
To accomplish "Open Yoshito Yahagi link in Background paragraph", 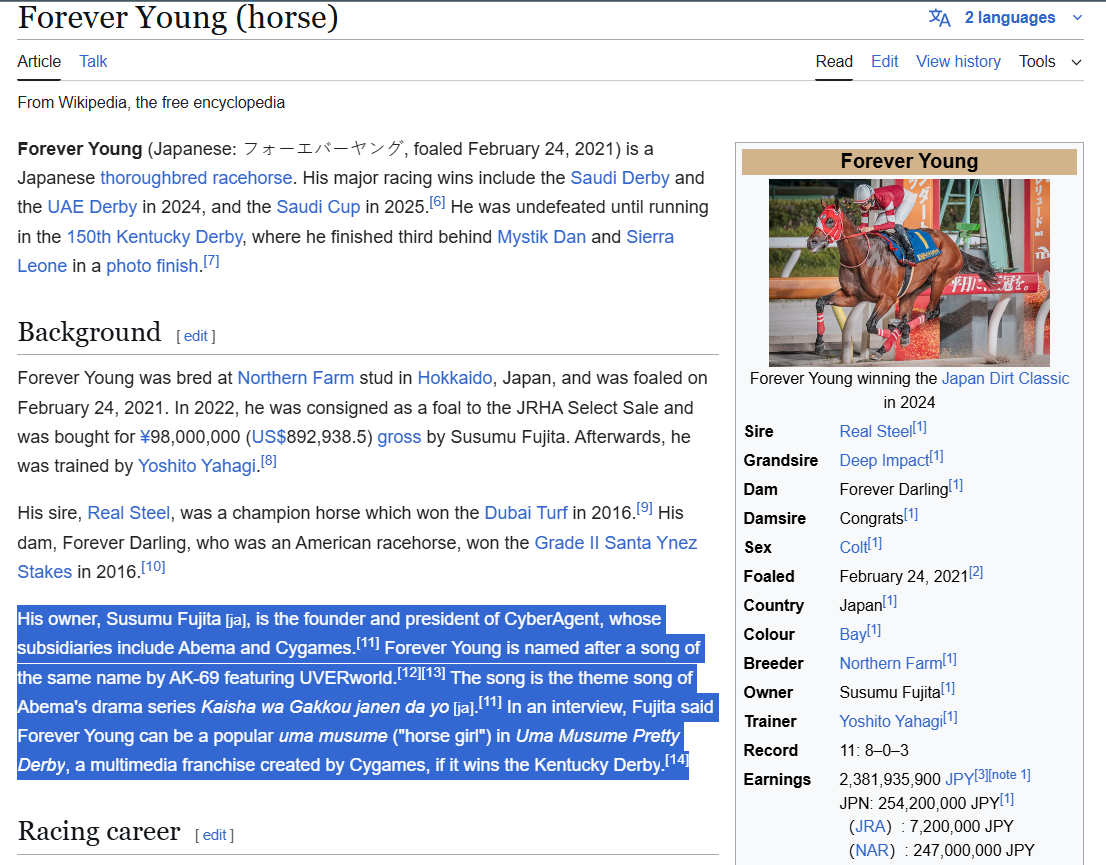I will (x=197, y=466).
